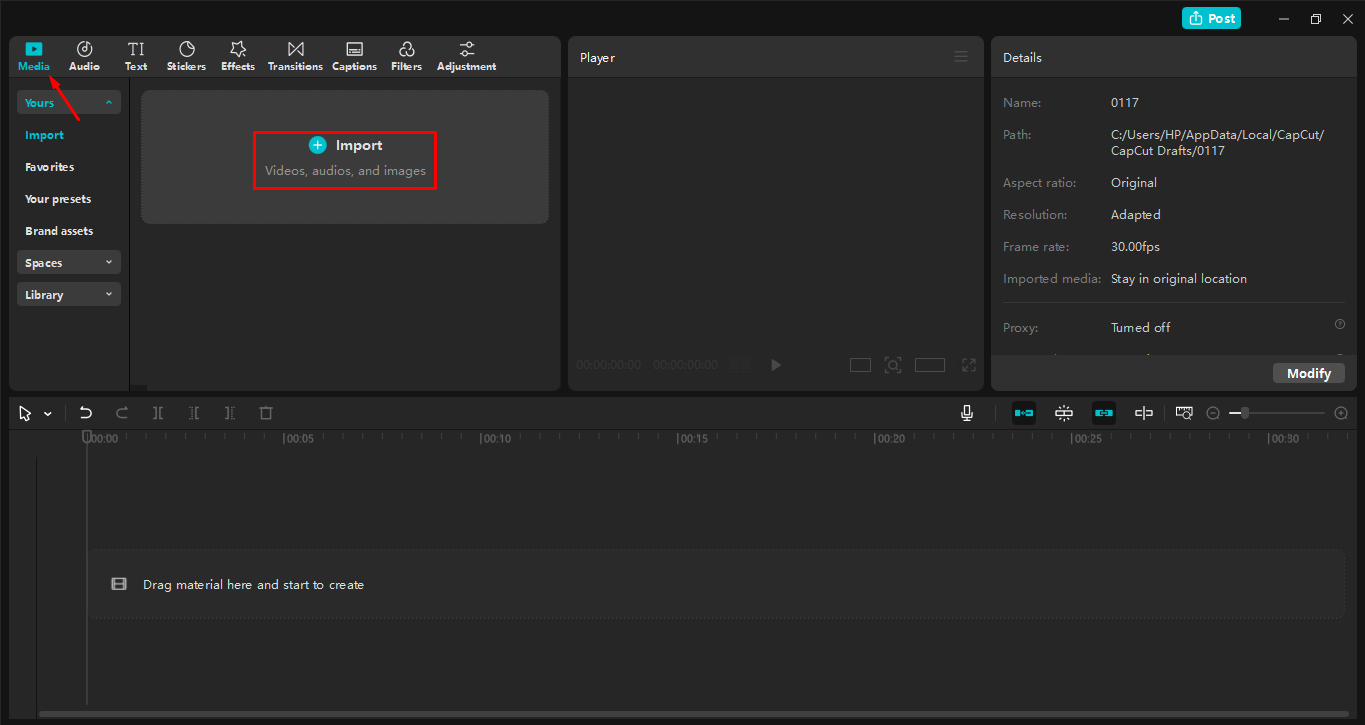Click the Adjustment panel icon
1365x725 pixels.
(x=466, y=55)
